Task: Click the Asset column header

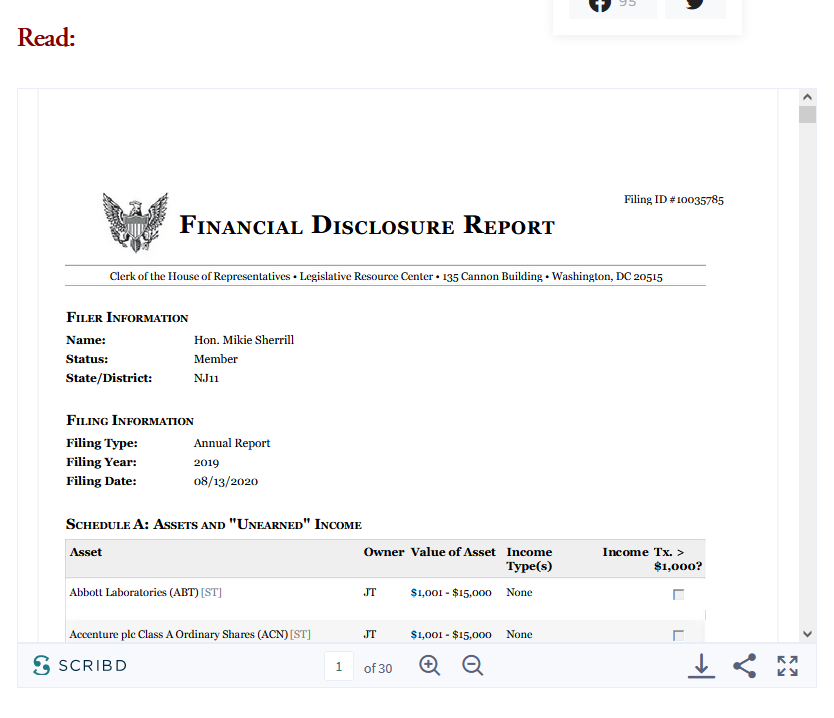Action: [86, 552]
